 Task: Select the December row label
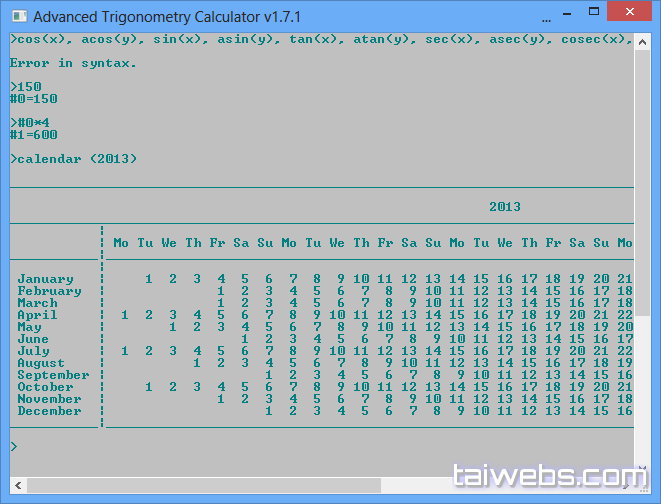click(49, 411)
